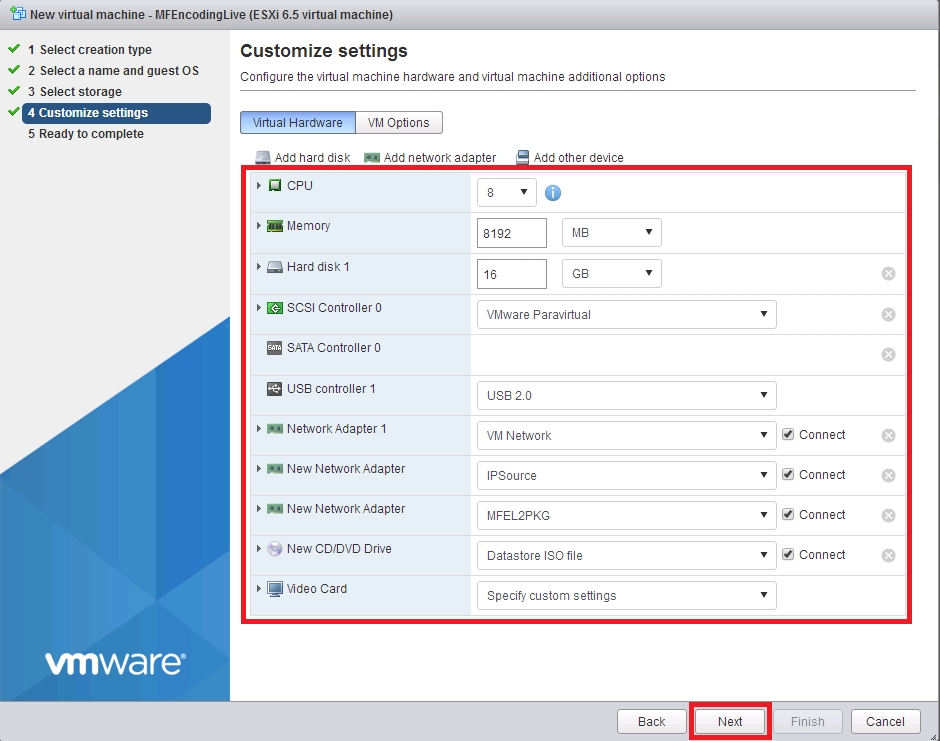Expand the New CD/DVD Drive row
940x741 pixels.
[258, 549]
